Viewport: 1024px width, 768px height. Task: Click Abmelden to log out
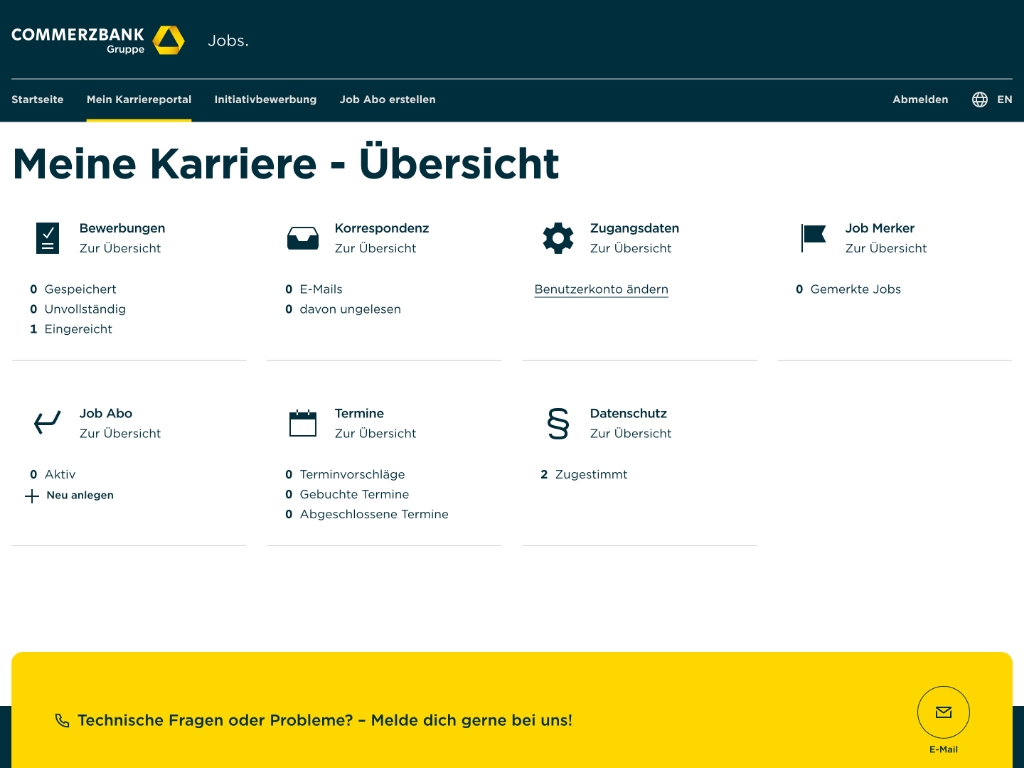point(920,99)
